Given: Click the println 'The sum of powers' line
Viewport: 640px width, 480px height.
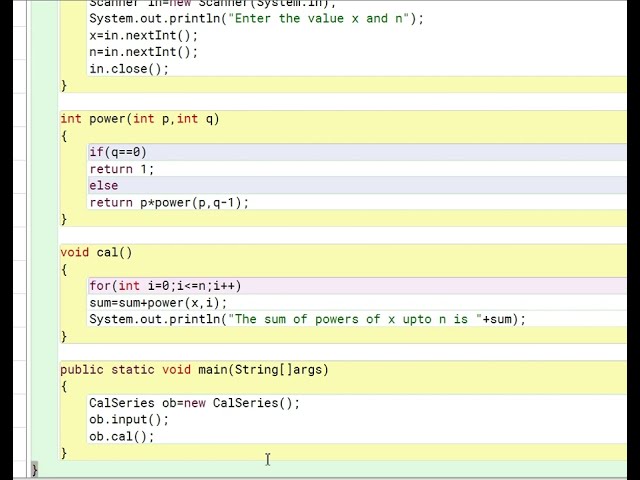Looking at the screenshot, I should [307, 319].
